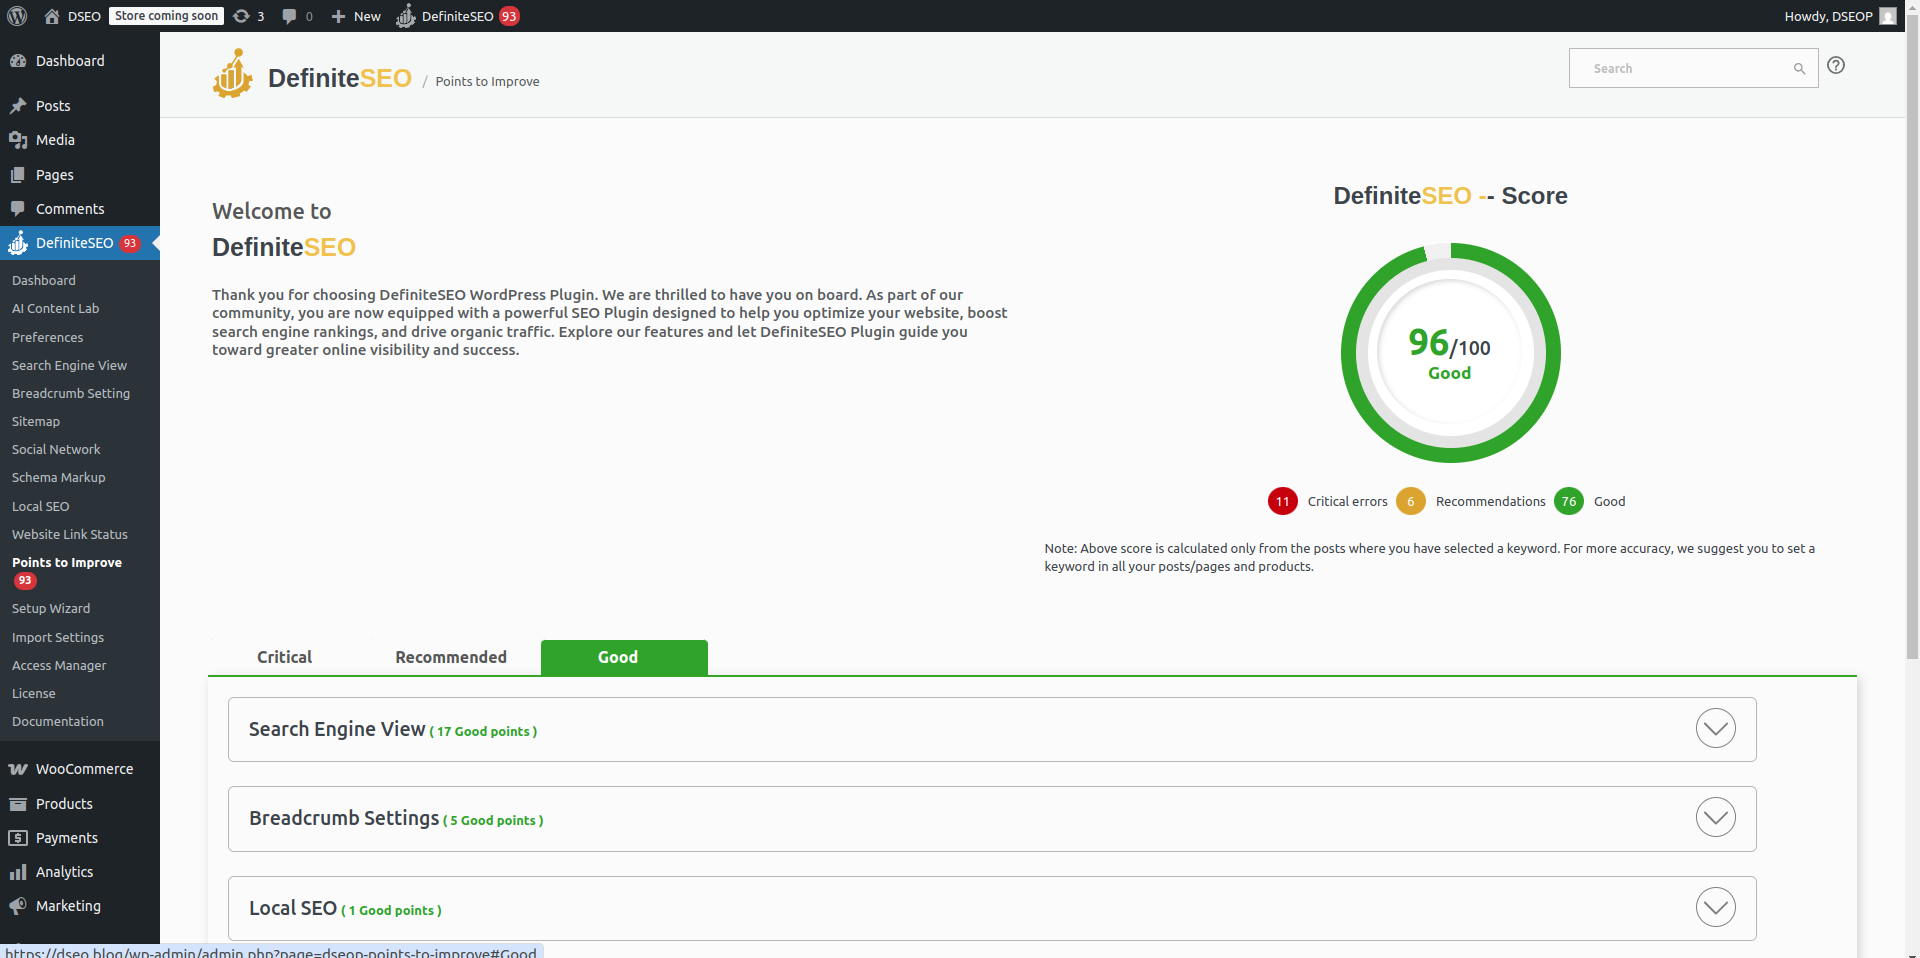The image size is (1920, 958).
Task: Click the DSEO site home icon
Action: tap(52, 16)
